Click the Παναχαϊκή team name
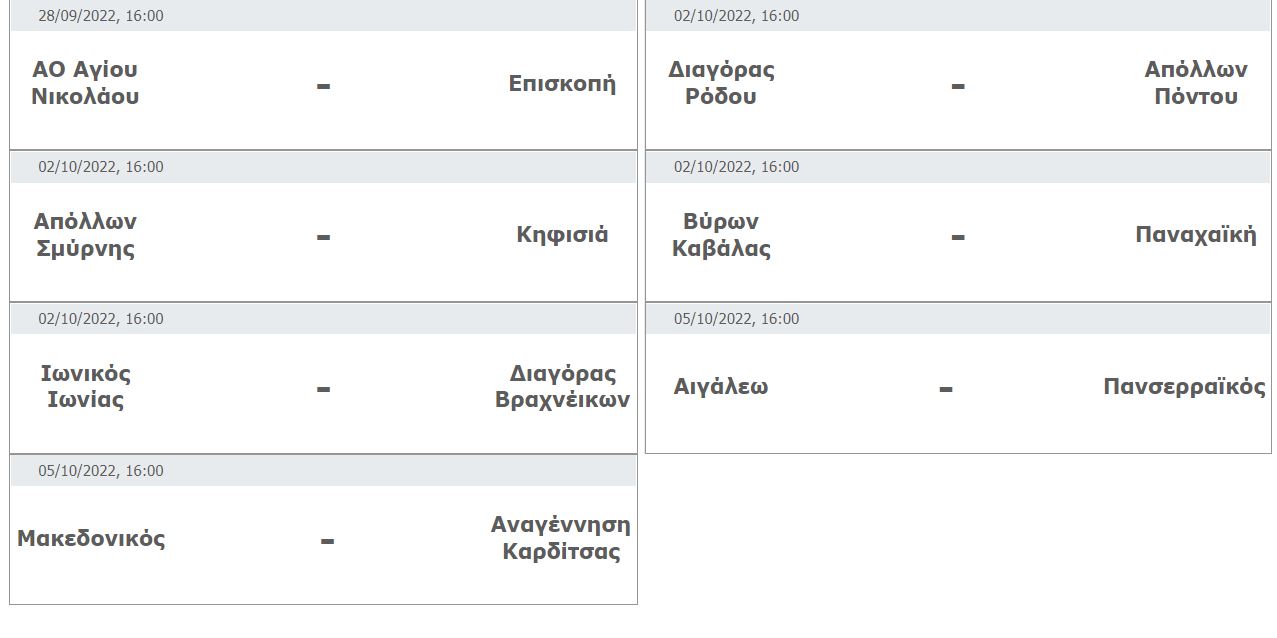 coord(1196,235)
